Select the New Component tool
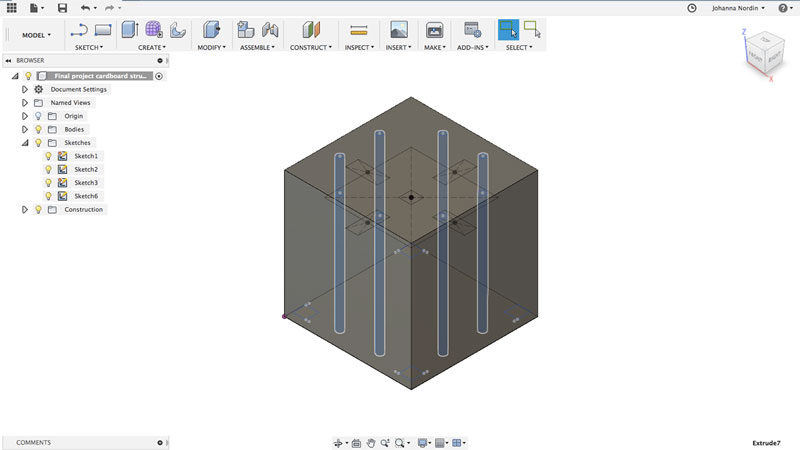Image resolution: width=800 pixels, height=450 pixels. pos(246,30)
